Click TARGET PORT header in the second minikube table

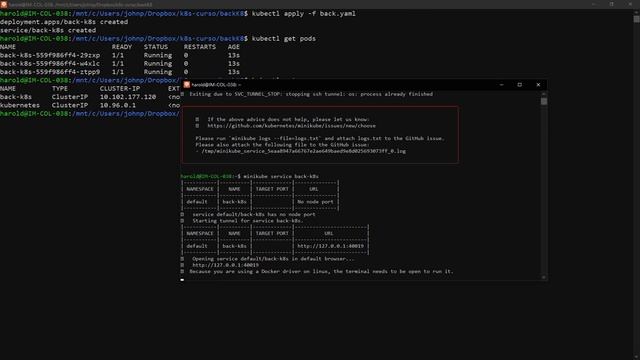[x=272, y=233]
